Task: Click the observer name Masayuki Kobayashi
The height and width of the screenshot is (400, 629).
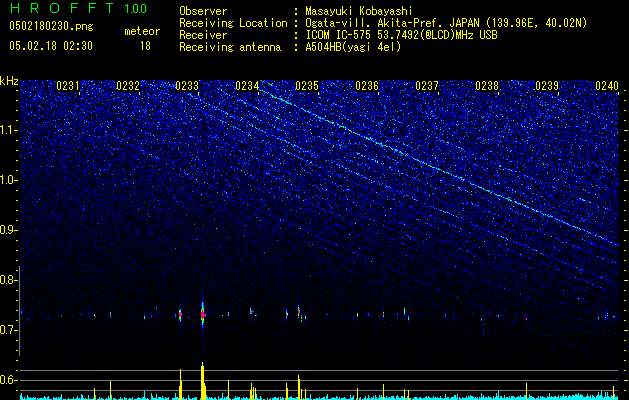Action: point(359,11)
